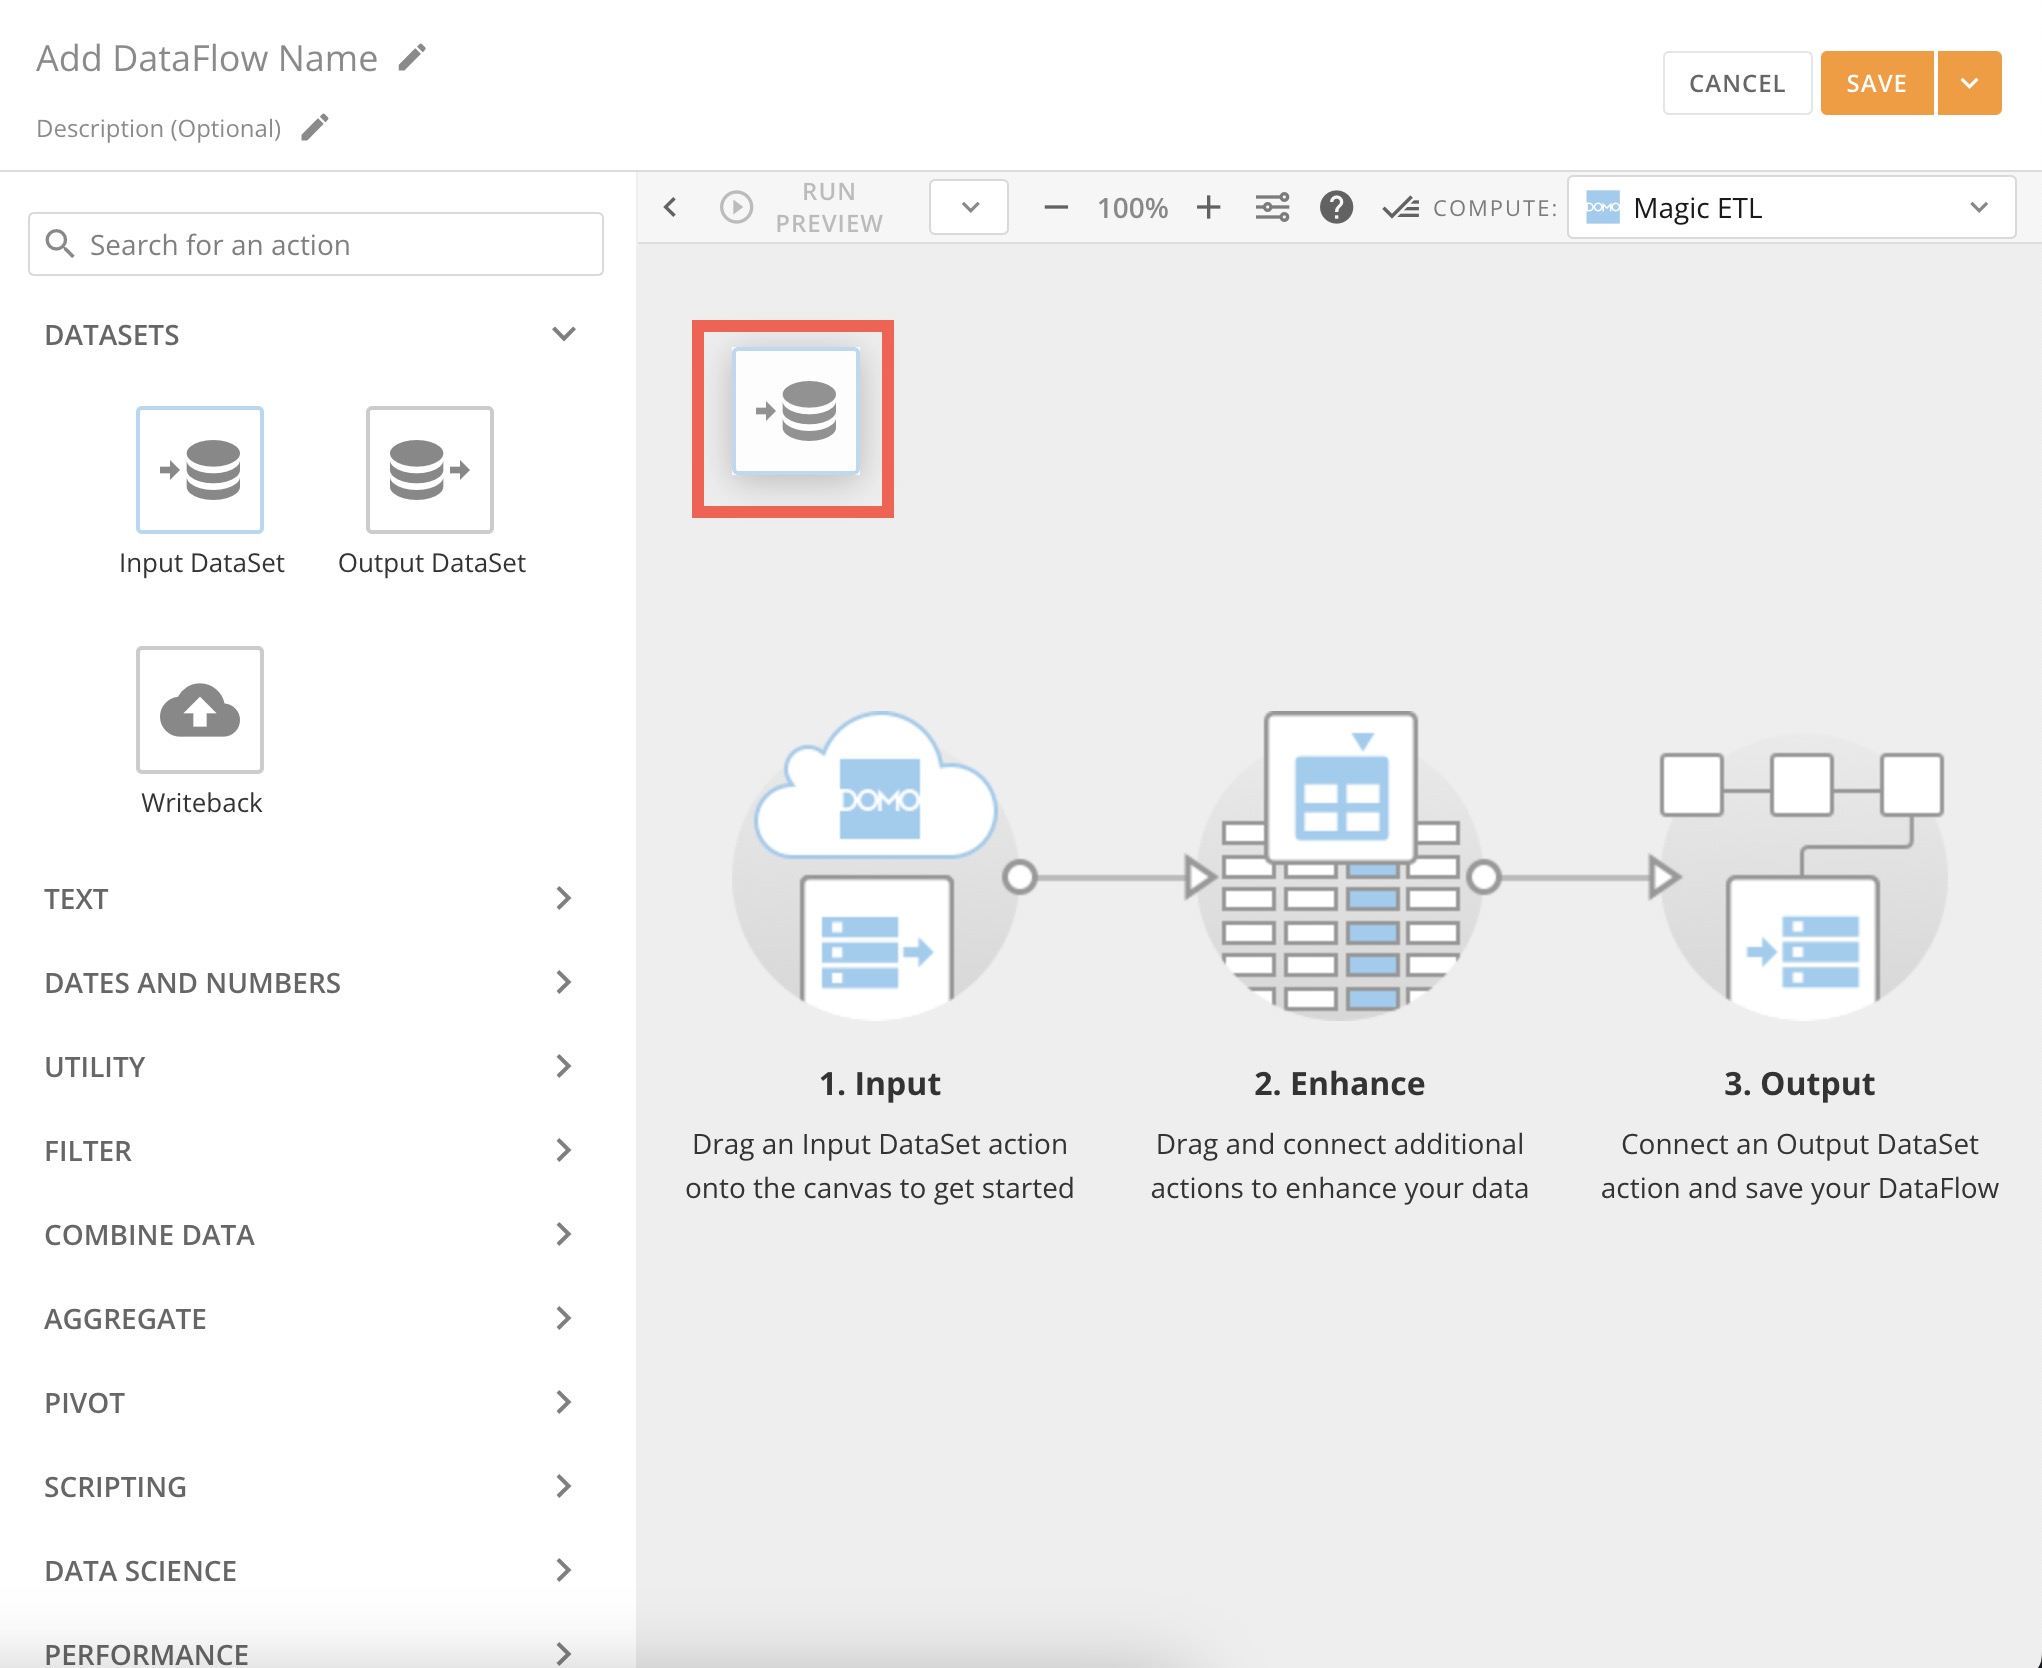
Task: Click the zoom in plus control
Action: pyautogui.click(x=1209, y=207)
